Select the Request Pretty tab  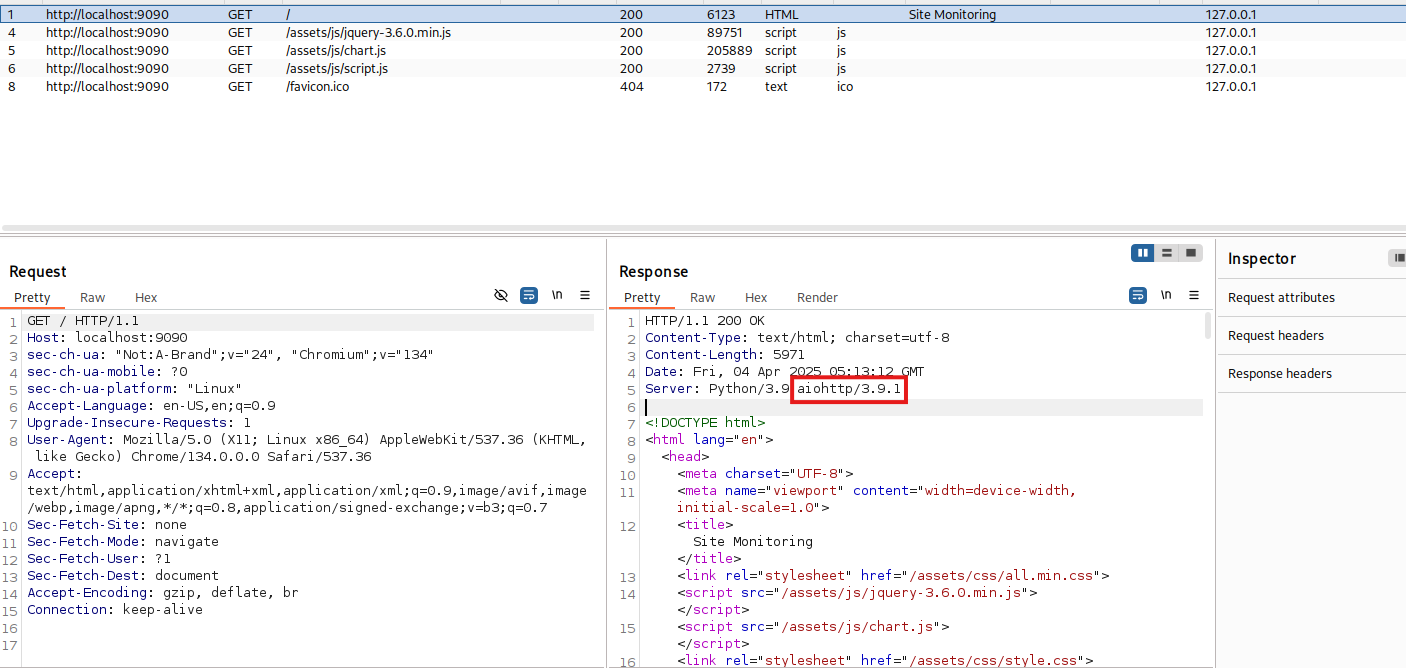pyautogui.click(x=32, y=297)
